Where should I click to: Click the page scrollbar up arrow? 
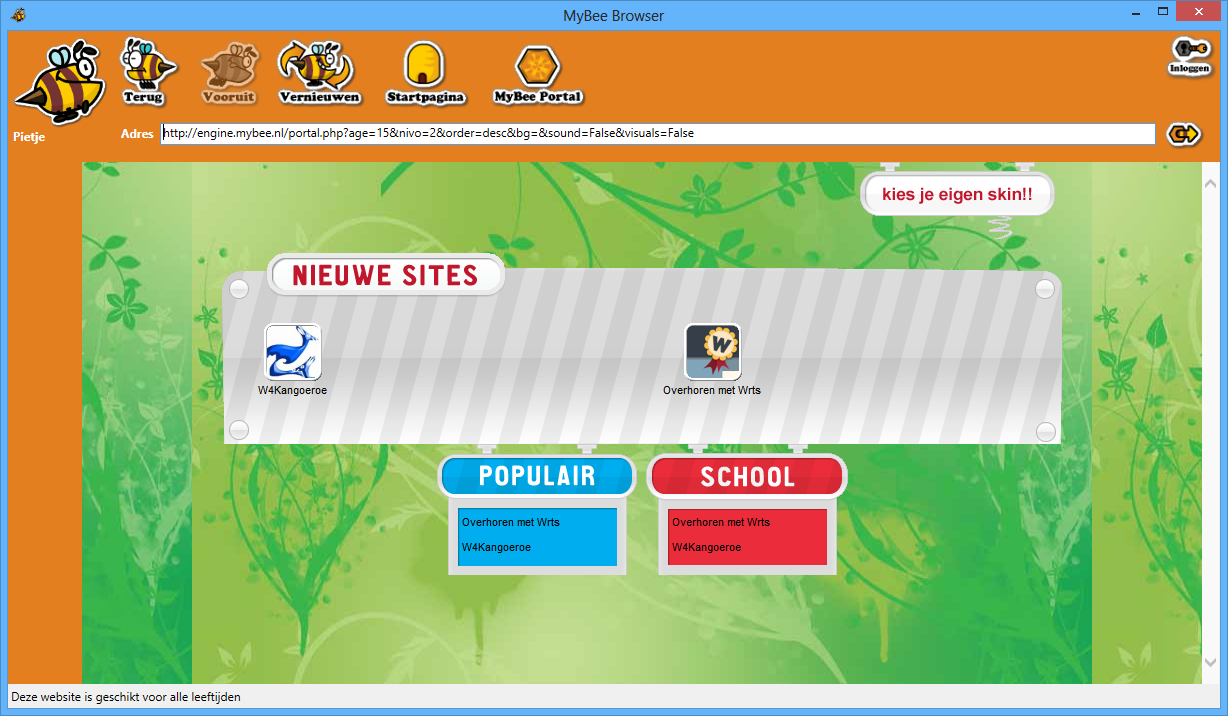coord(1211,183)
